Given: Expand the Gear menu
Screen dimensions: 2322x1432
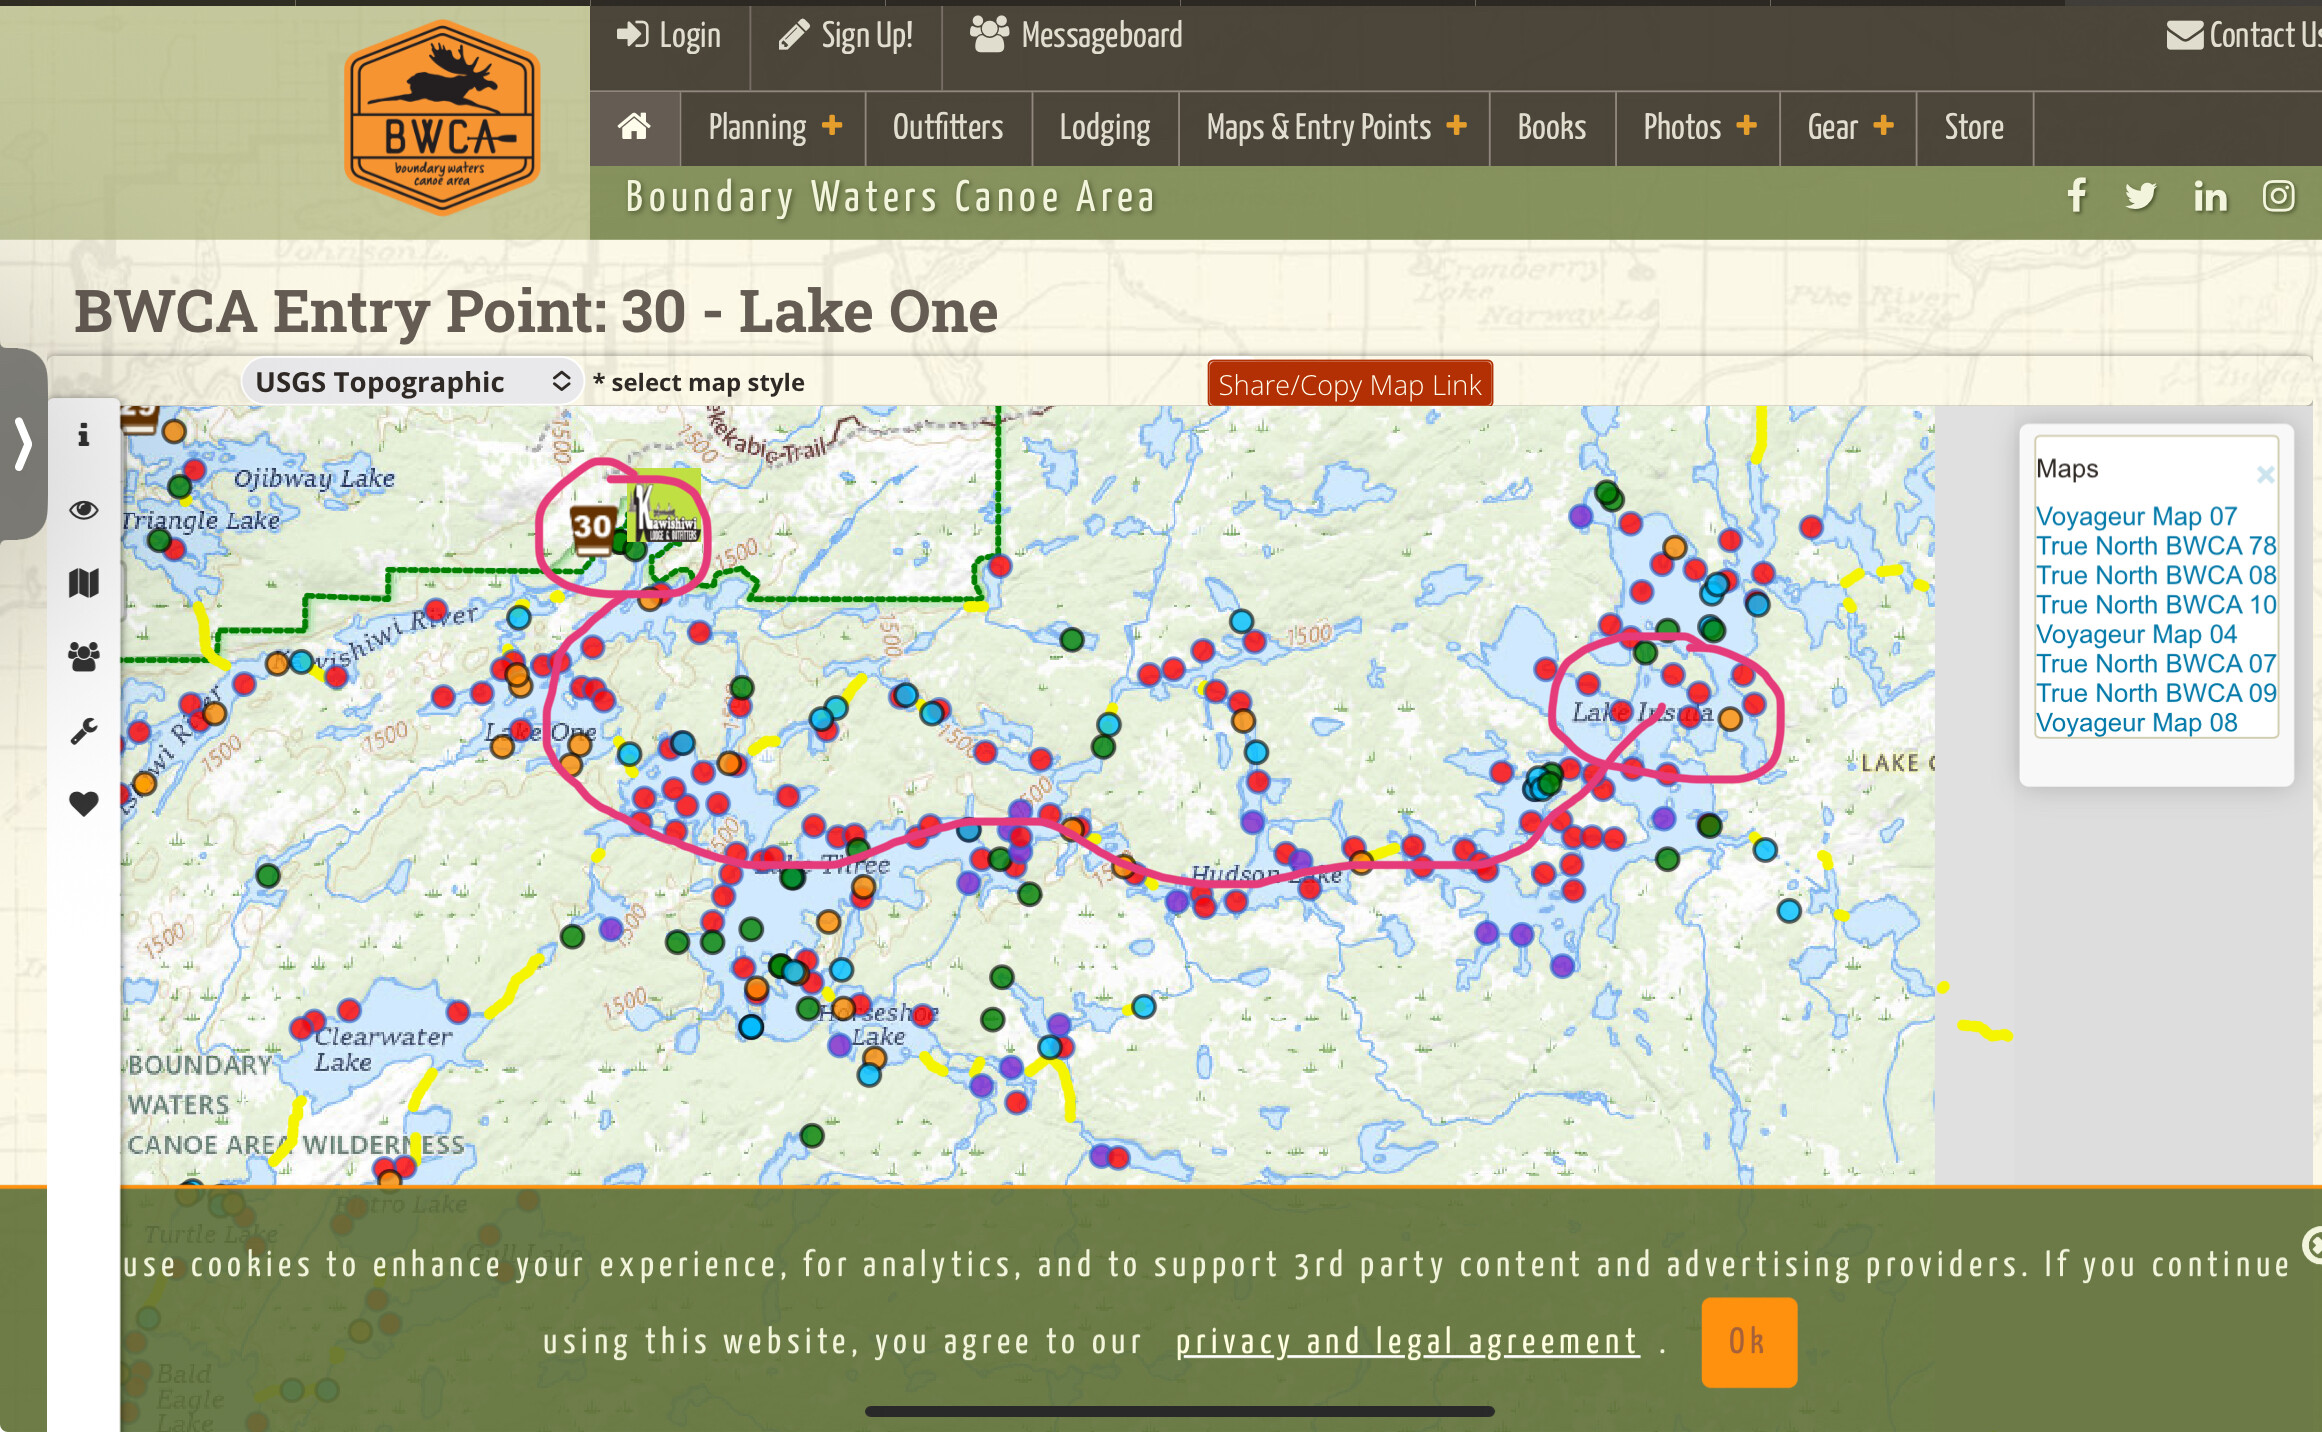Looking at the screenshot, I should pos(1849,128).
